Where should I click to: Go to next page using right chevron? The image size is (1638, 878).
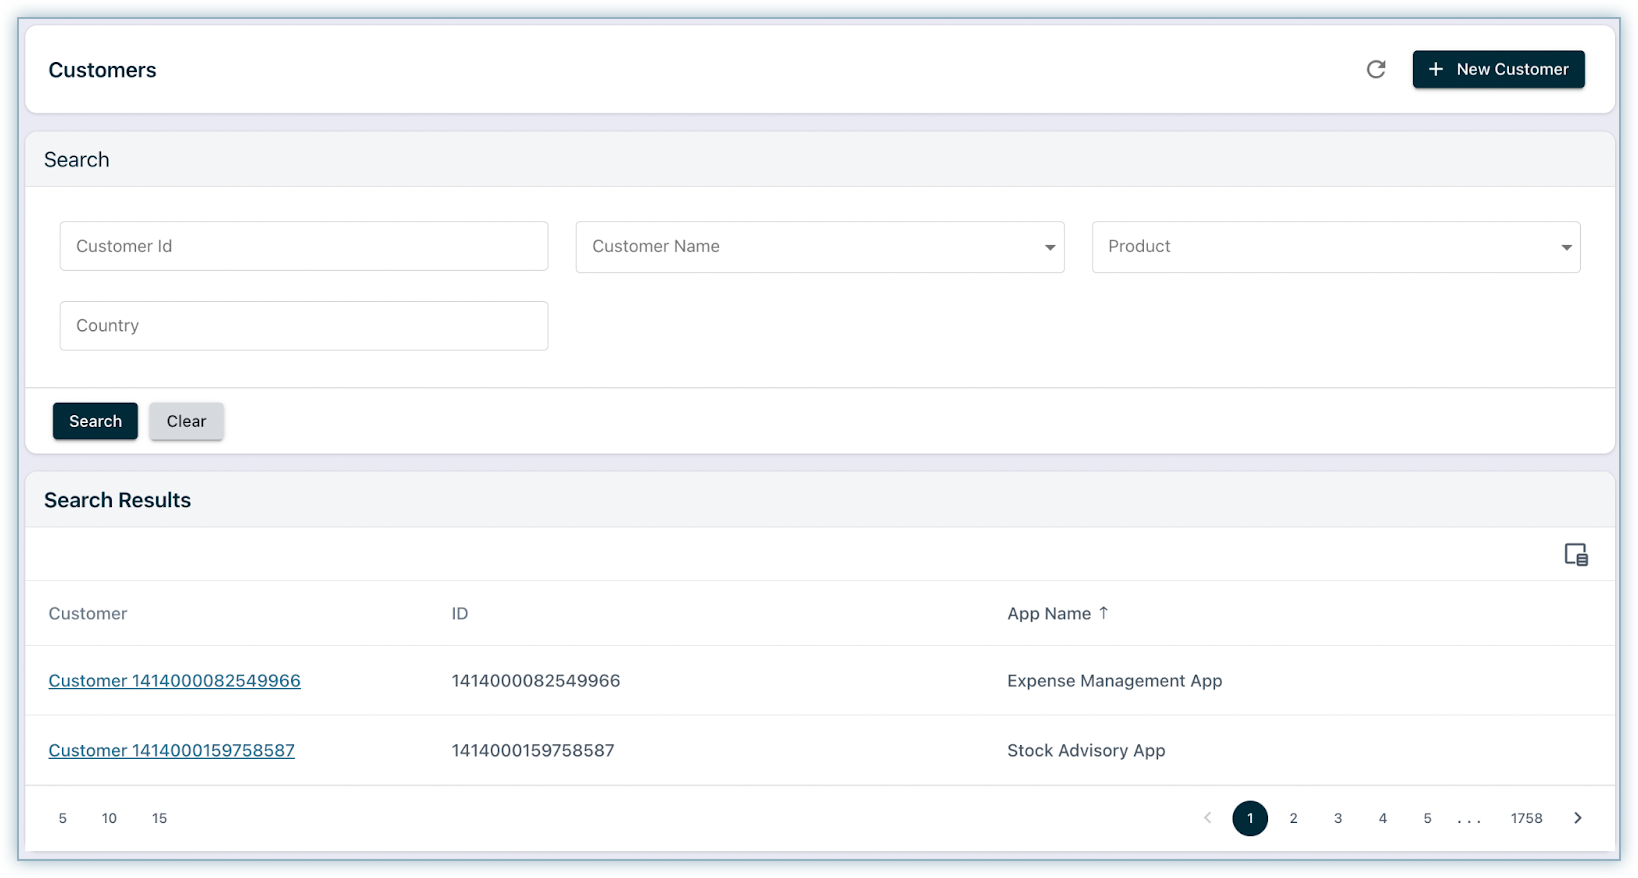click(1578, 818)
